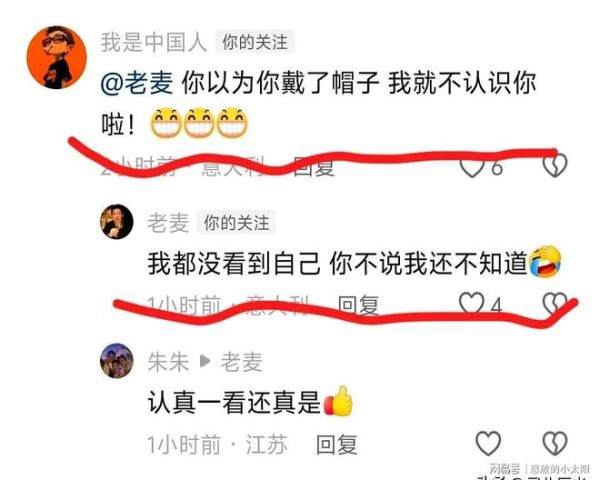The height and width of the screenshot is (480, 600).
Task: Tap 你的关注 tag beside 我是中国人
Action: pos(254,42)
